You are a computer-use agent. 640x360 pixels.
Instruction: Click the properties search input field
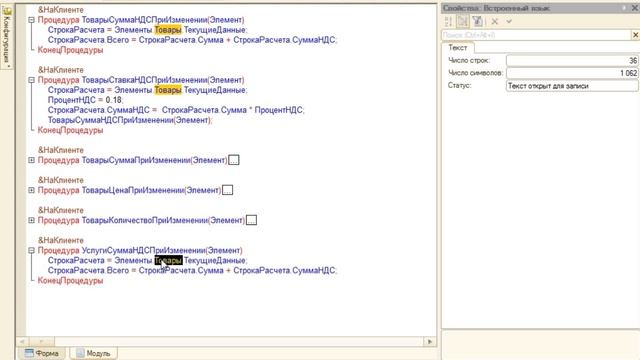(x=536, y=35)
